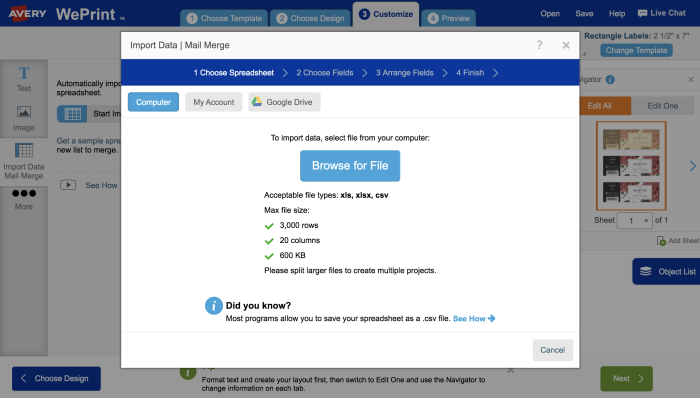Click the '600 KB' text

point(292,255)
